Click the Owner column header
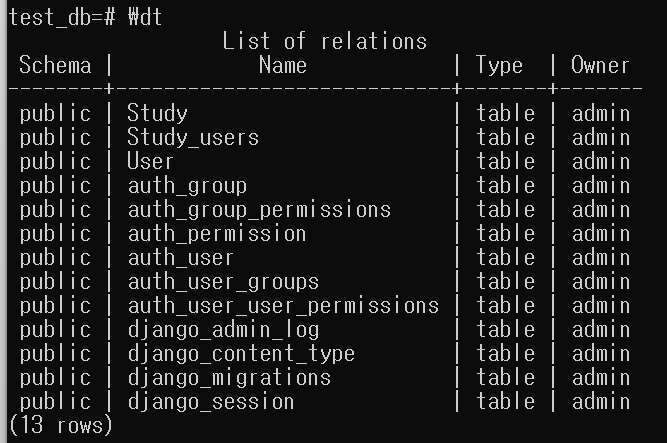The image size is (667, 443). point(600,65)
